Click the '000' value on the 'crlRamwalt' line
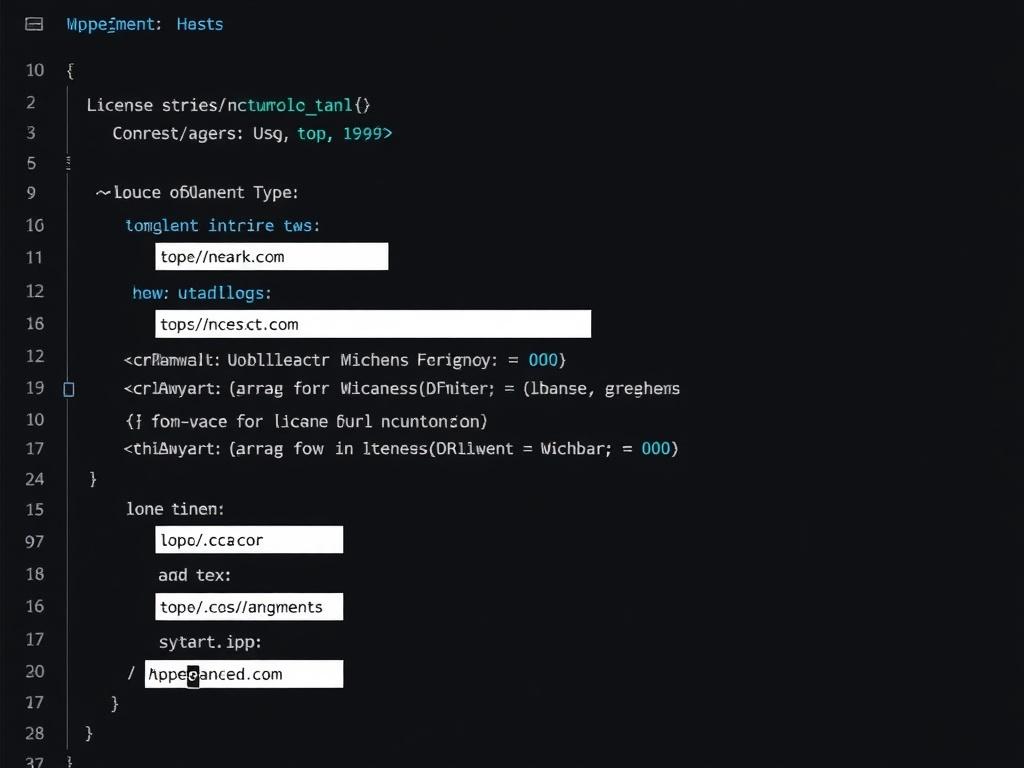This screenshot has height=768, width=1024. (544, 359)
